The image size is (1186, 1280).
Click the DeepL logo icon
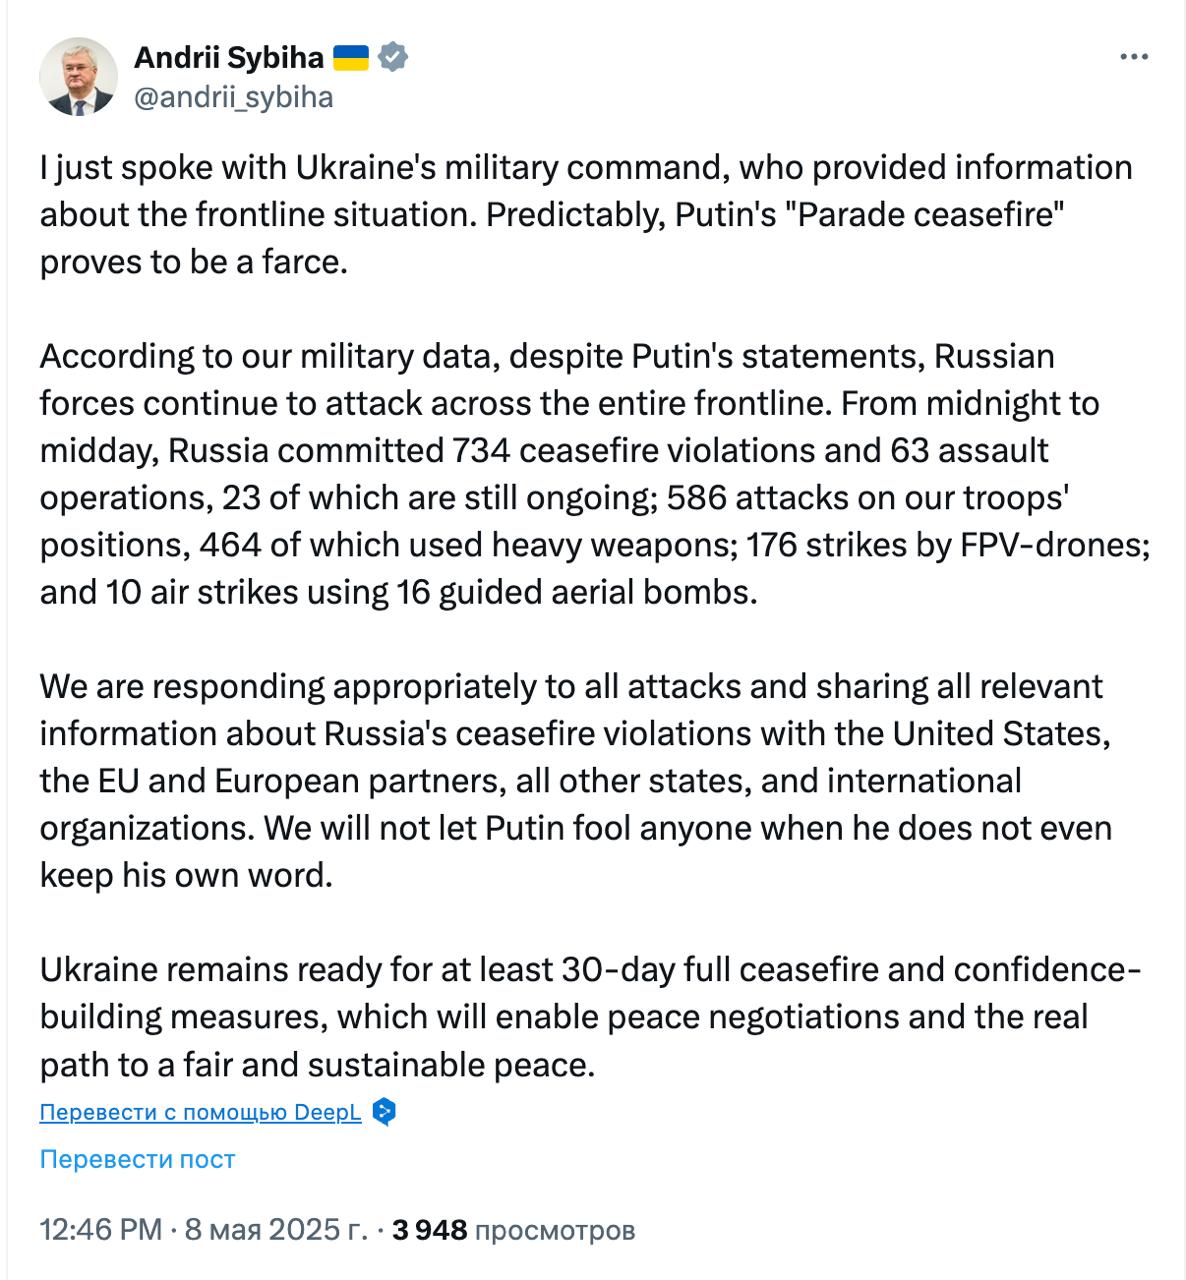pos(383,1112)
